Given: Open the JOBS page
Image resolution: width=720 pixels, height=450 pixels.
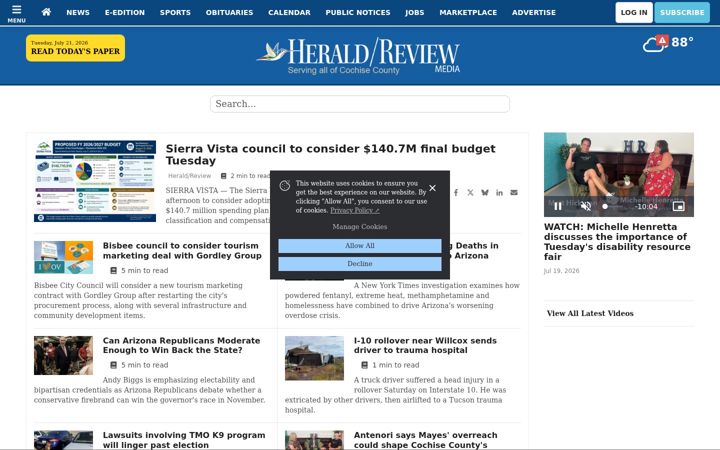Looking at the screenshot, I should [415, 12].
